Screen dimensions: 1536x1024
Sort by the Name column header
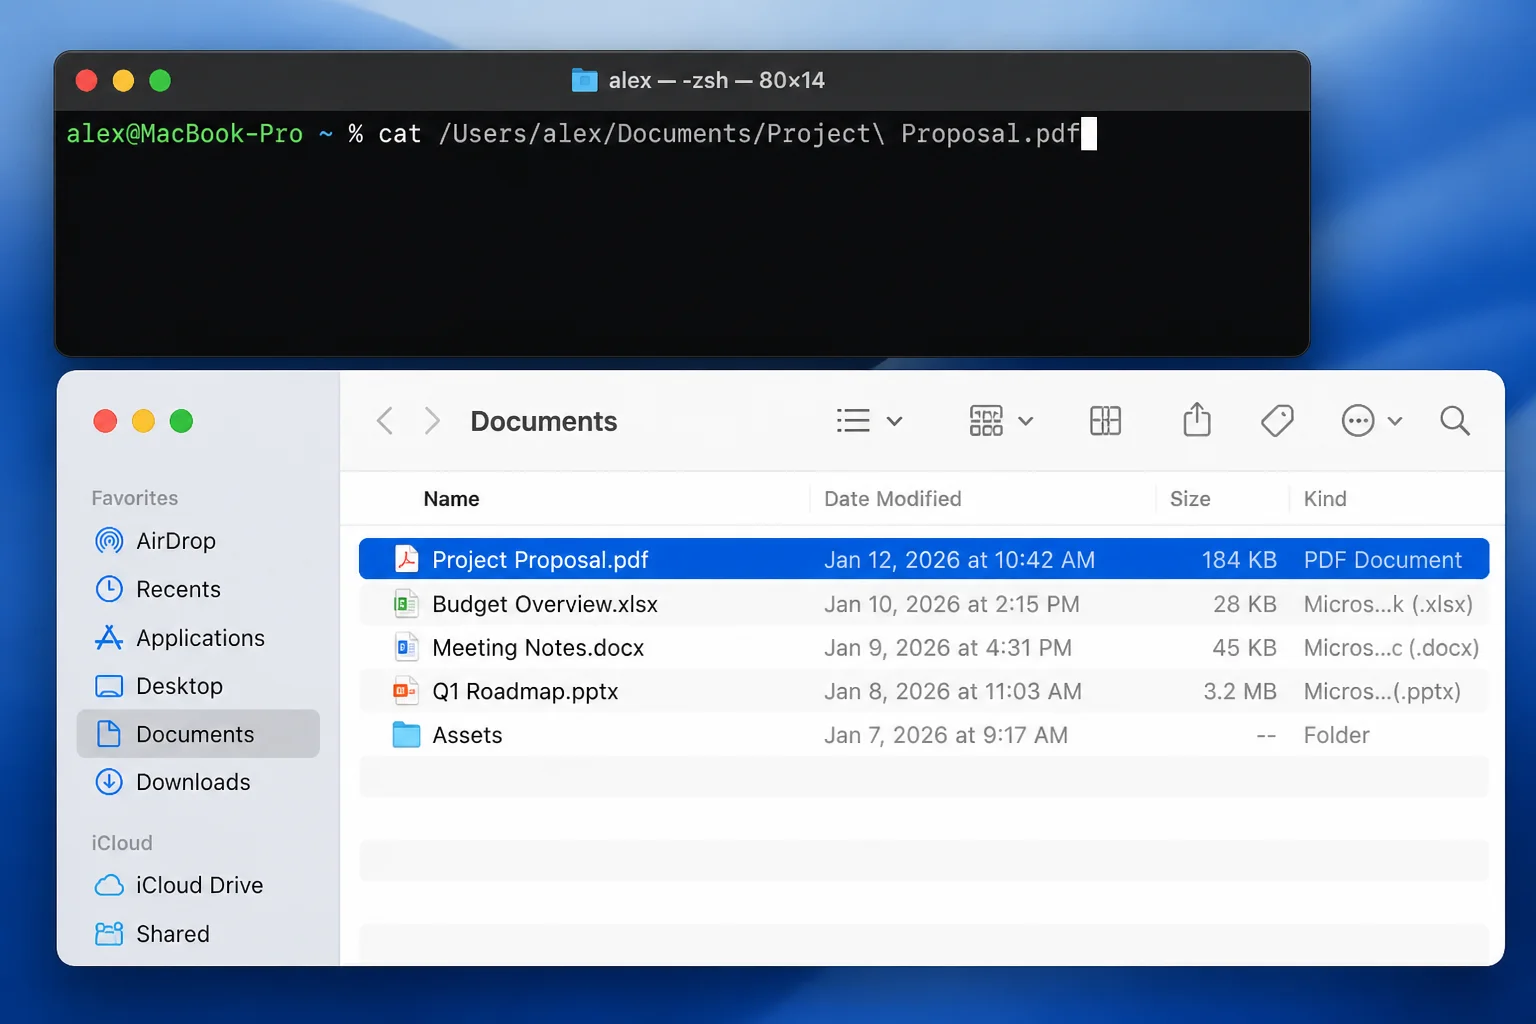click(x=451, y=499)
